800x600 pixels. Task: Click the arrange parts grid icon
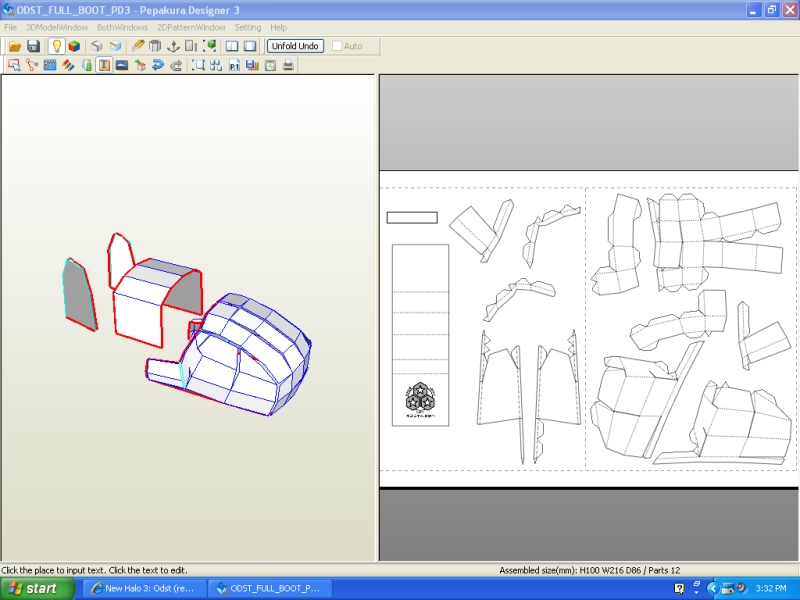tap(216, 65)
